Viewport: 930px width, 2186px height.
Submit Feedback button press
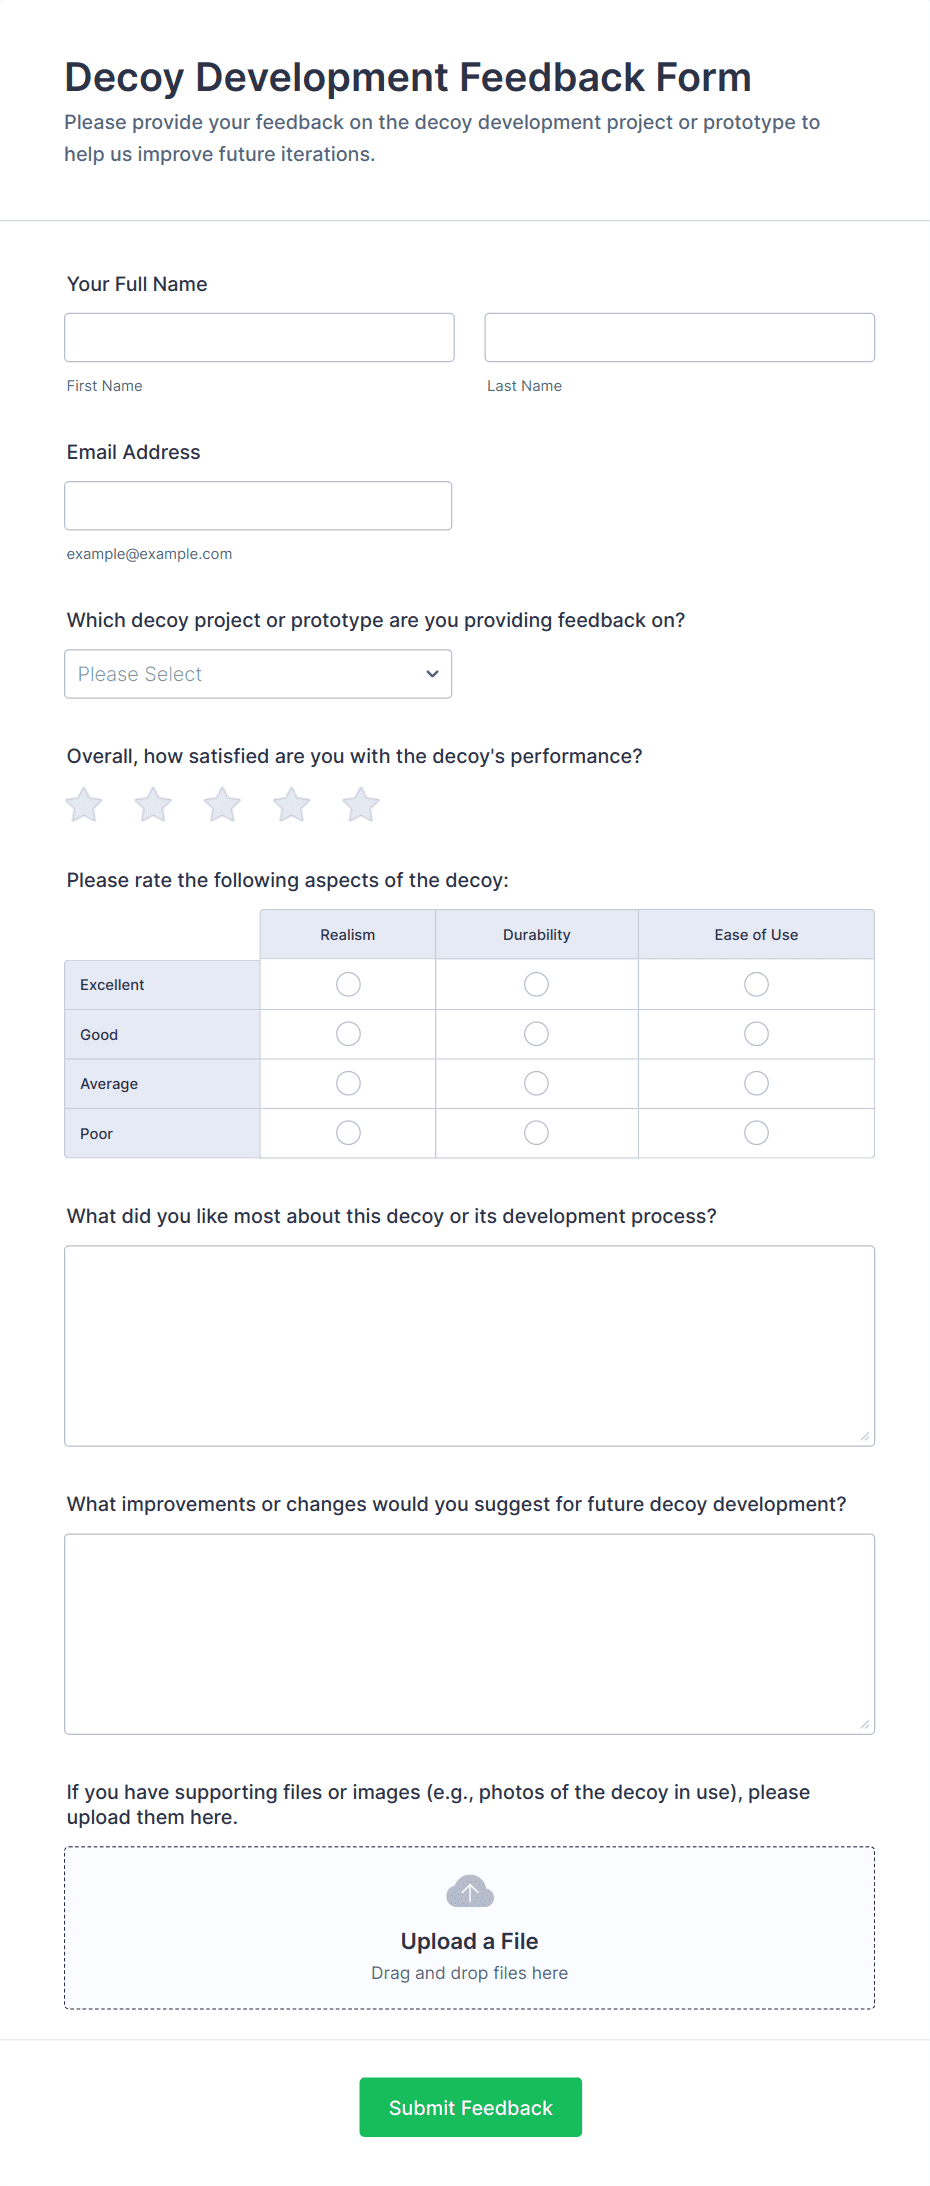470,2107
